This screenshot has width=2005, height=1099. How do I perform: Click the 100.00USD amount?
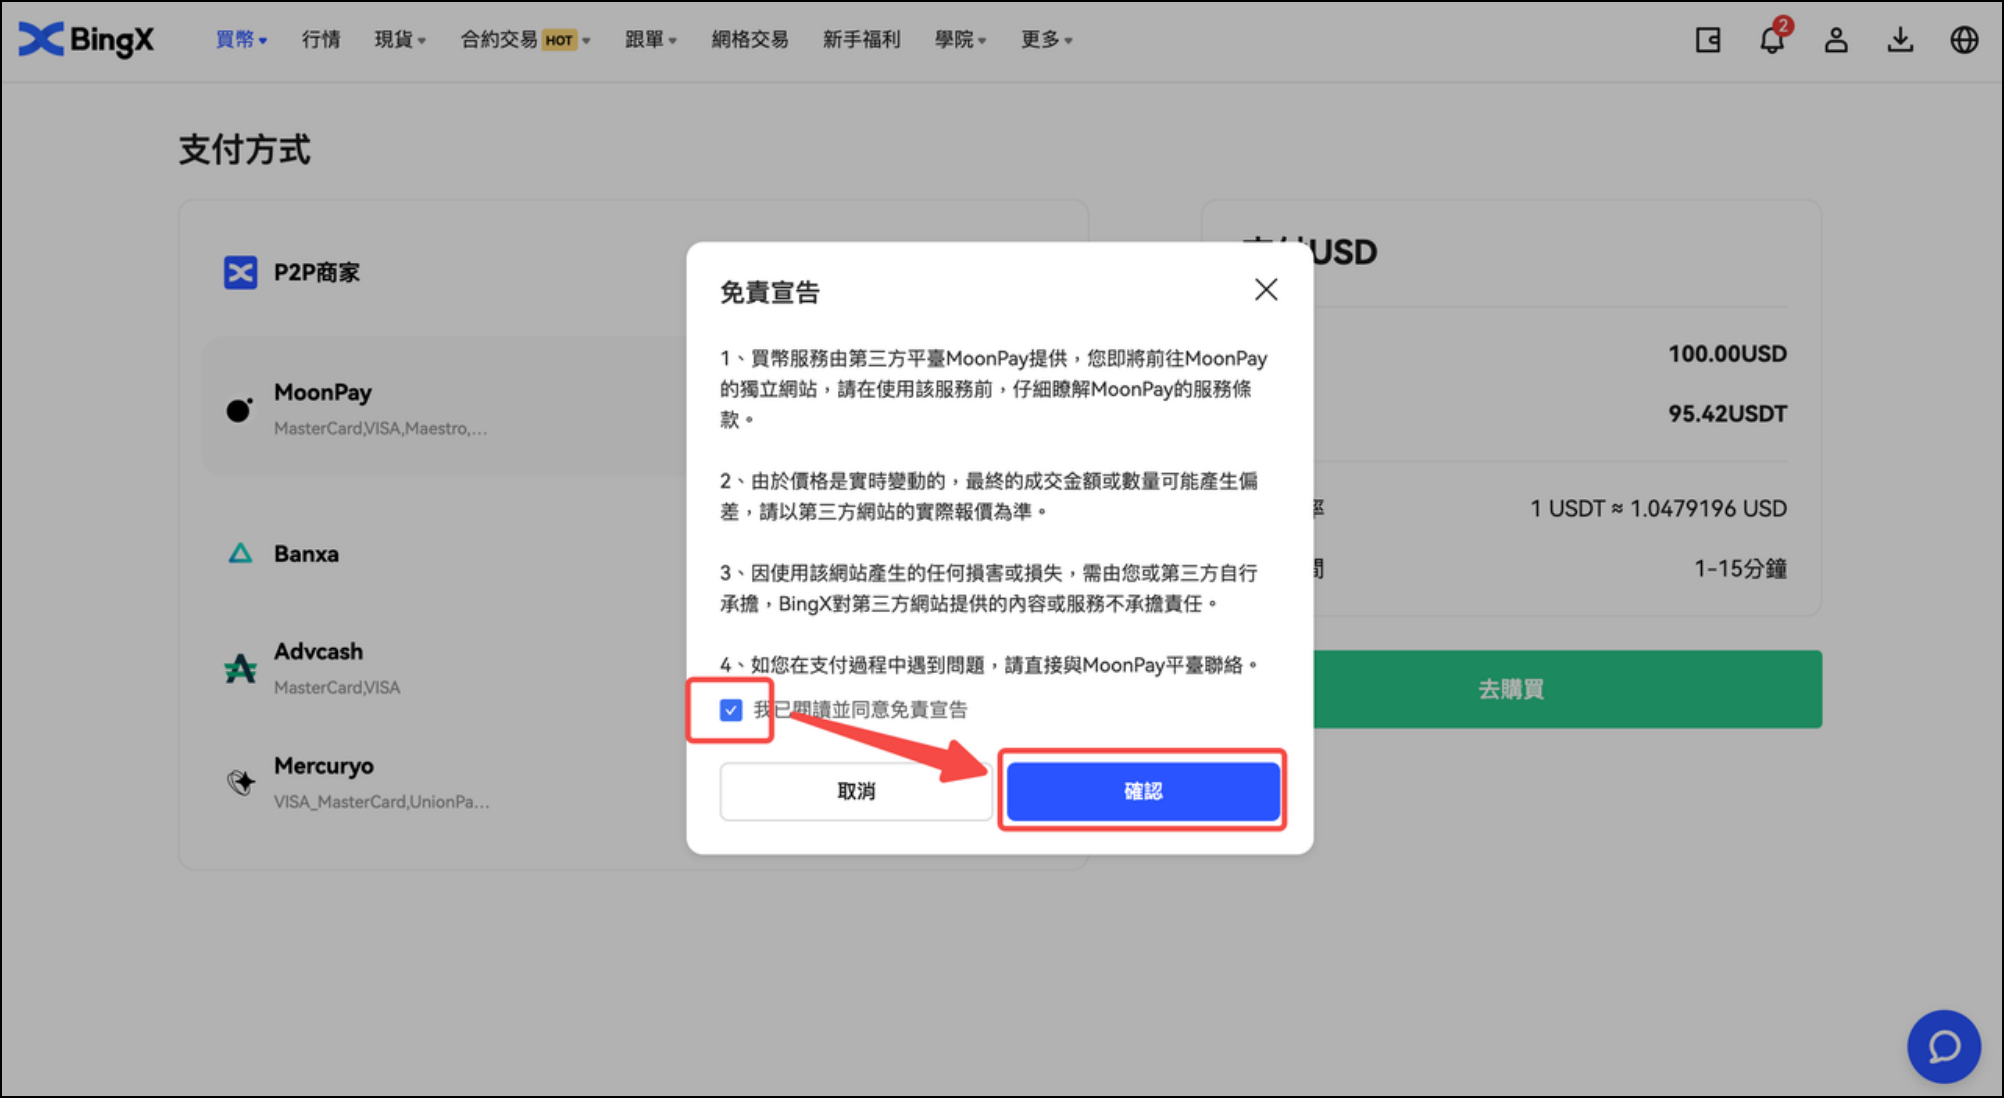[1727, 354]
